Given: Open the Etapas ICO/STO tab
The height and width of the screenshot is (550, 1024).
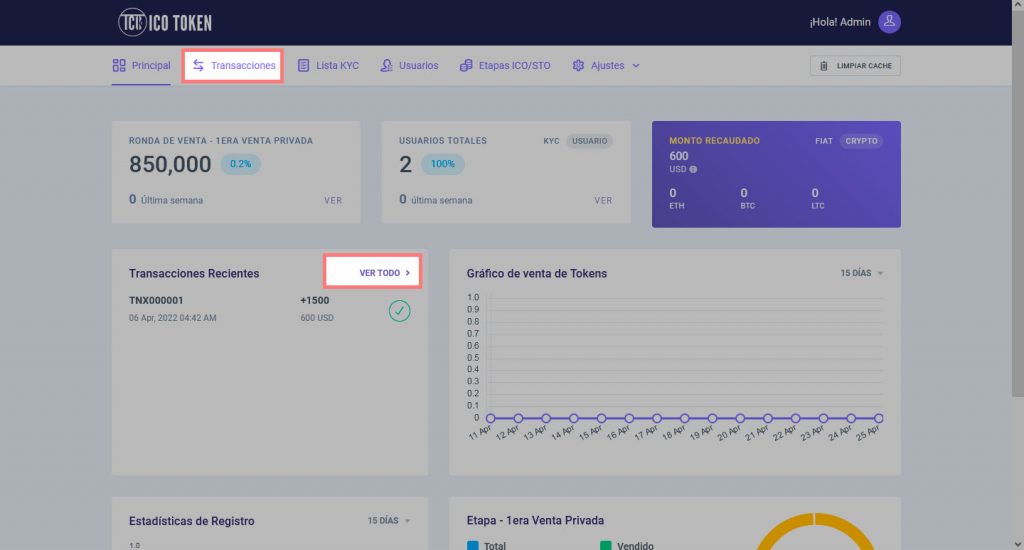Looking at the screenshot, I should [505, 65].
